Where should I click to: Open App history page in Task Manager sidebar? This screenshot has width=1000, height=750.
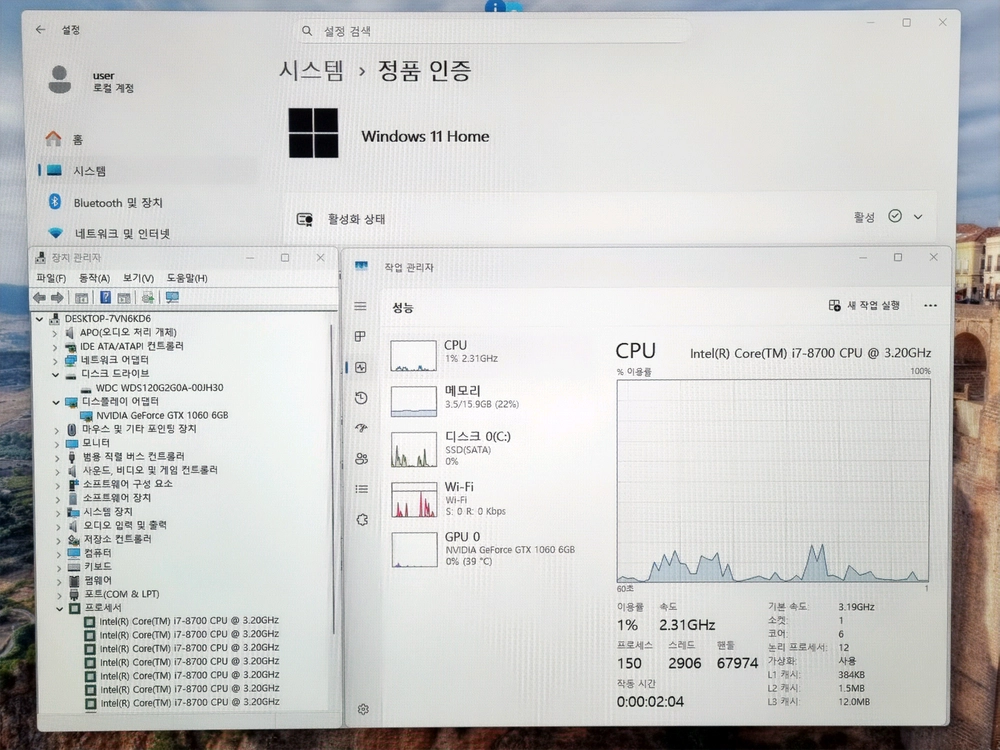361,398
